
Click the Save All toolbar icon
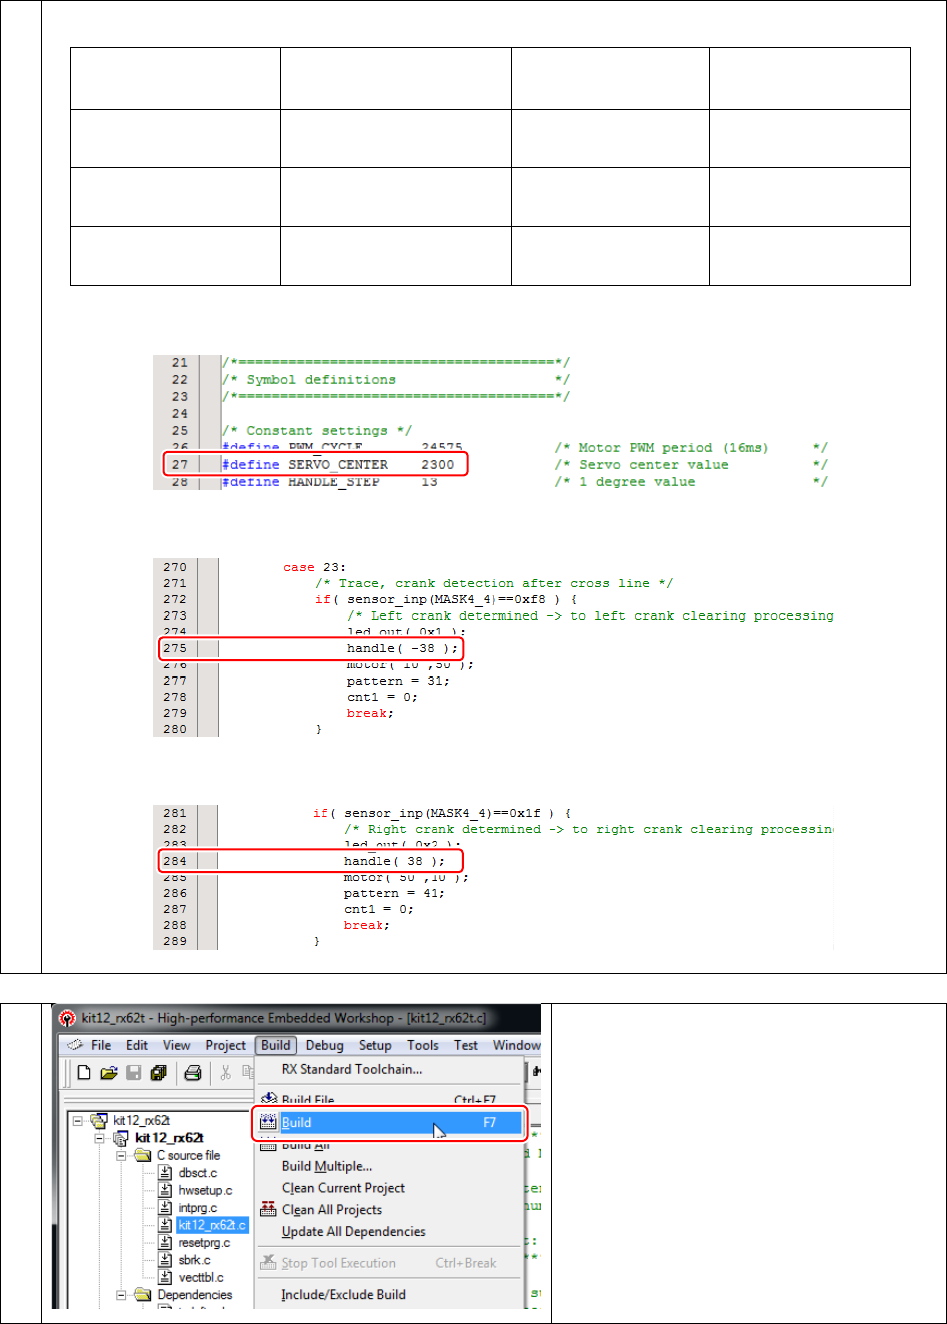point(158,1073)
